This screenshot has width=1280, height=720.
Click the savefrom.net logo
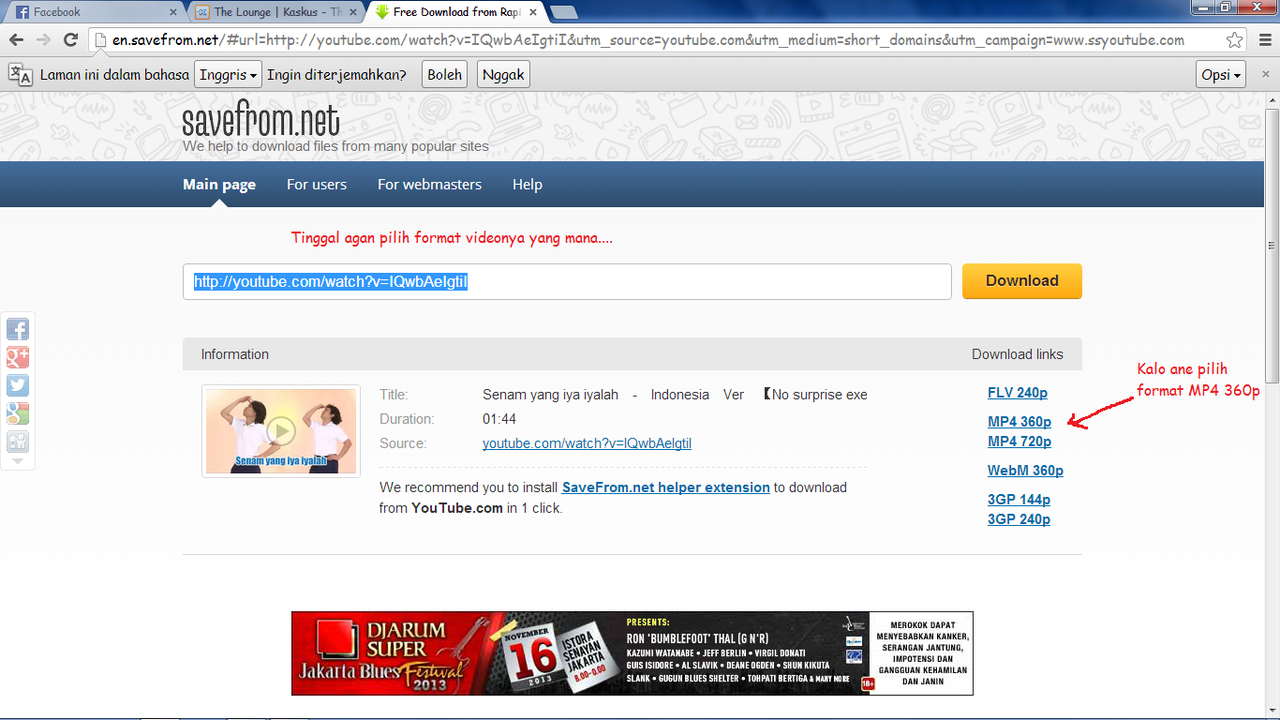pyautogui.click(x=261, y=121)
